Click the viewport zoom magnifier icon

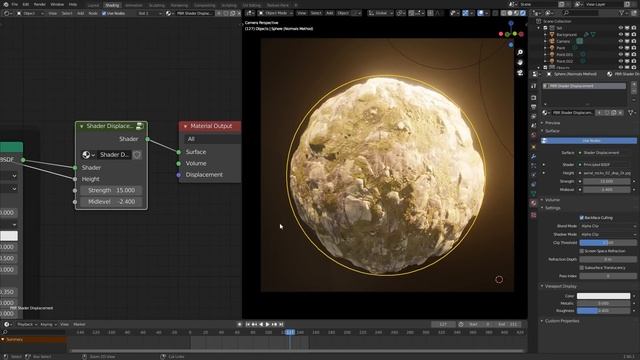[x=520, y=53]
